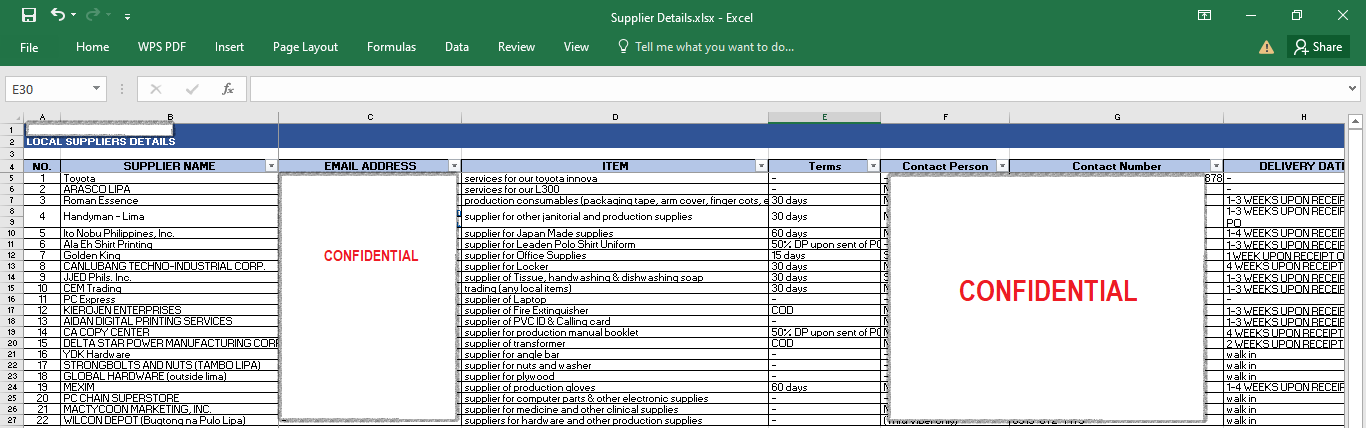Select row 10 header
This screenshot has height=428, width=1366.
12,233
